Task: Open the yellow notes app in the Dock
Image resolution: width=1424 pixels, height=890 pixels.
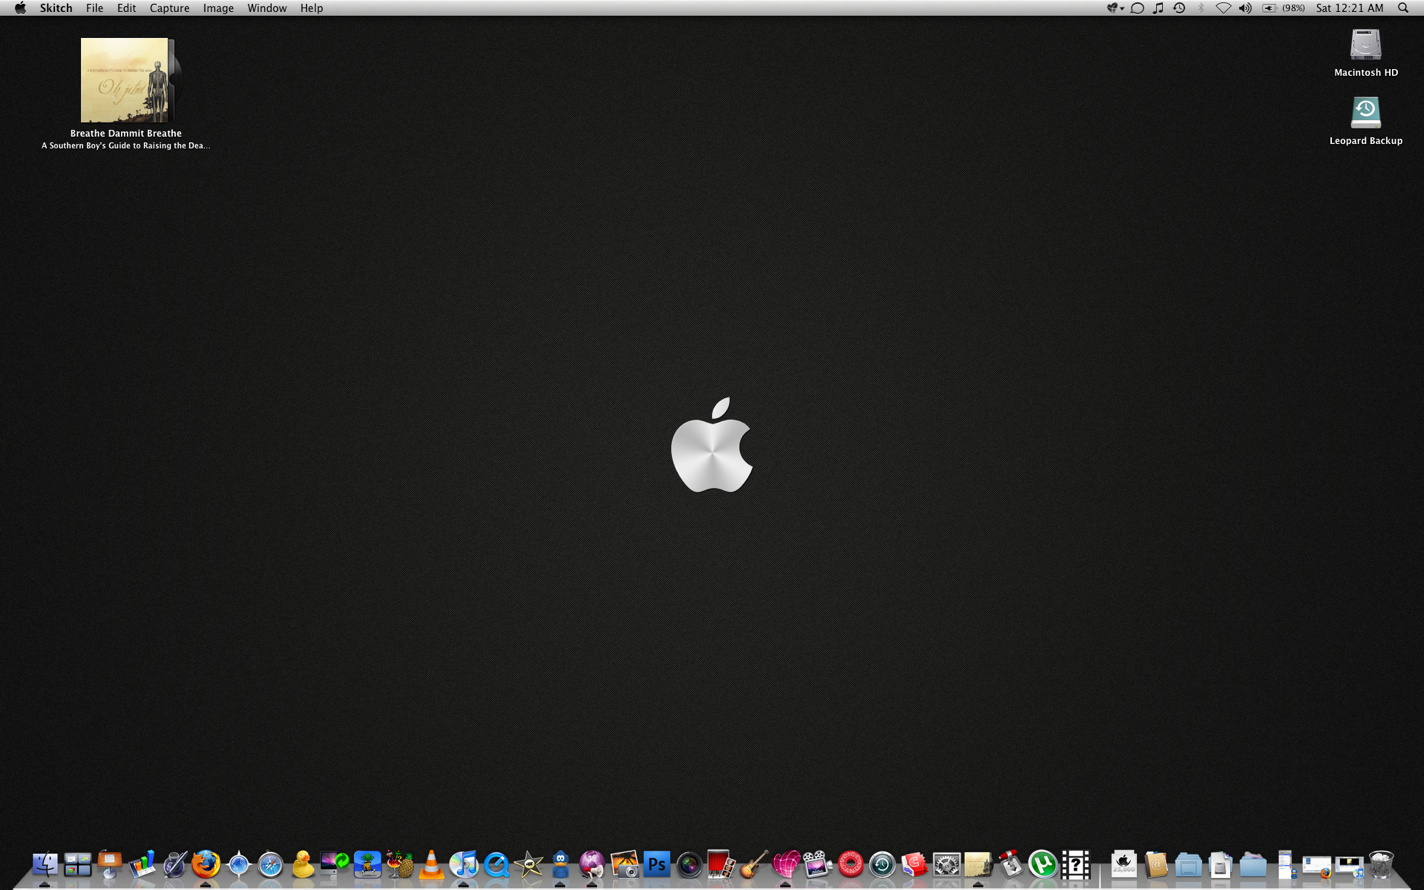Action: 979,864
